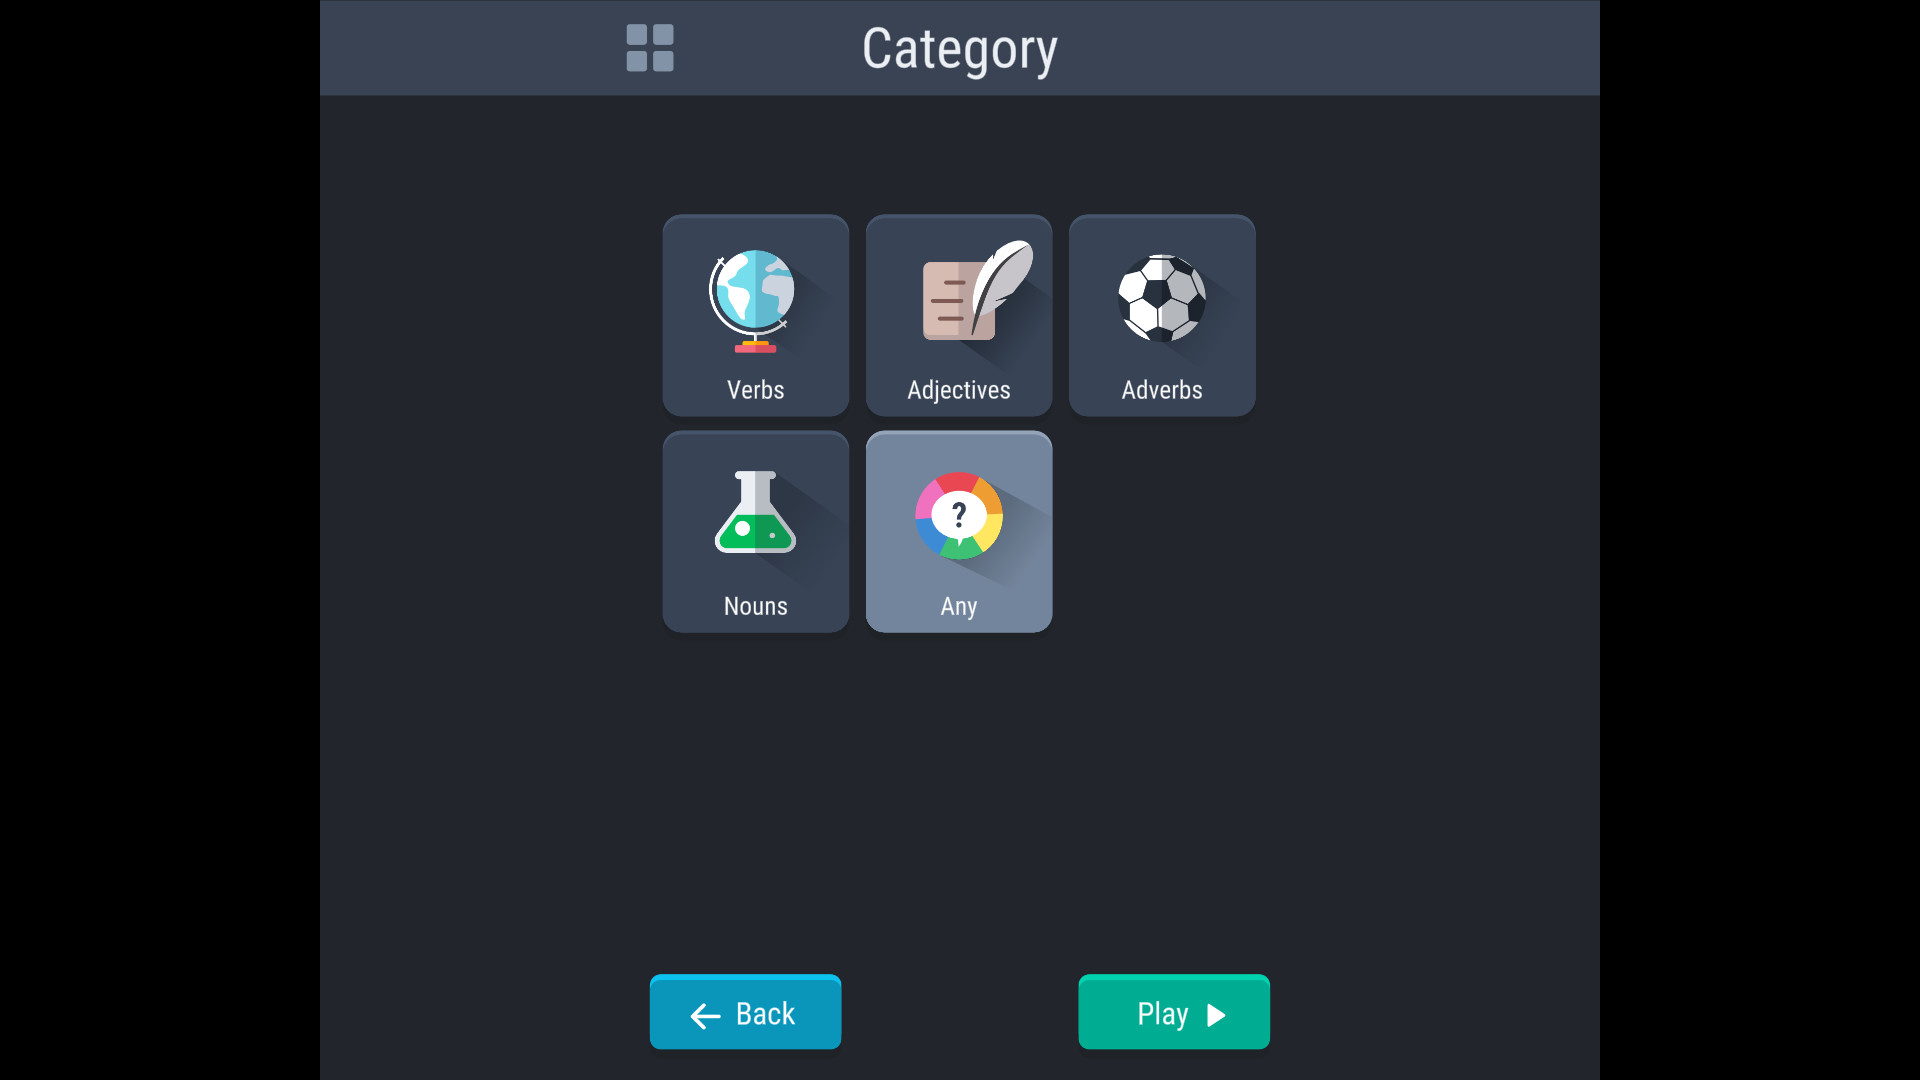Click the Category title bar
The width and height of the screenshot is (1920, 1080).
coord(958,47)
